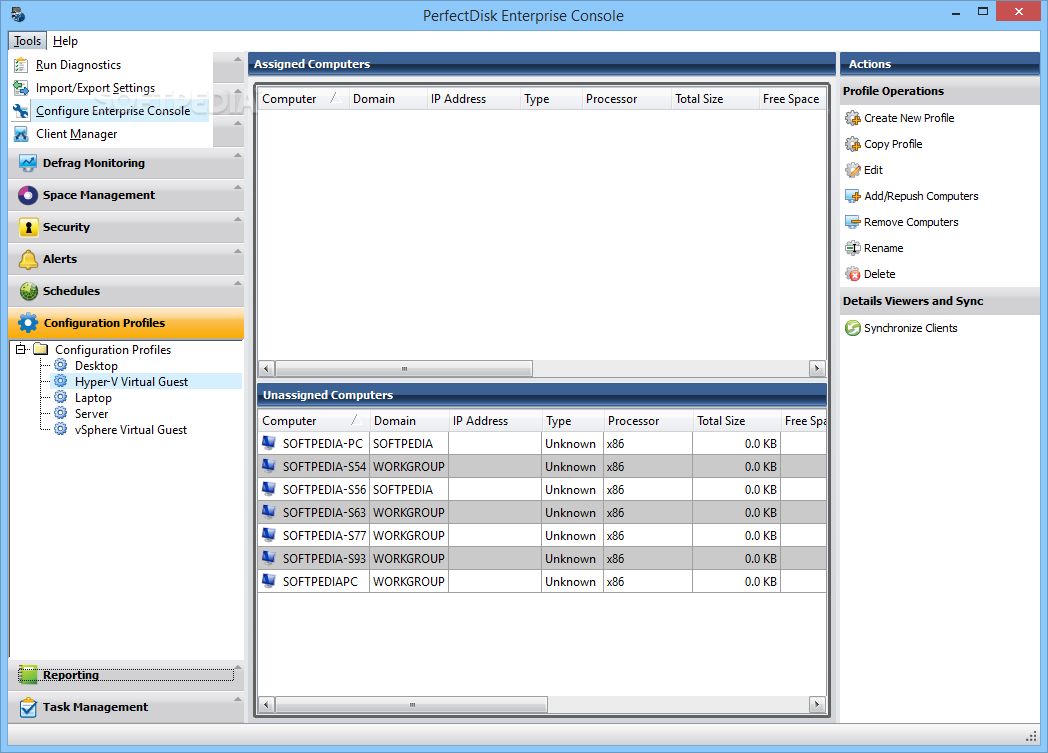The width and height of the screenshot is (1048, 753).
Task: Select the Laptop profile
Action: [x=93, y=398]
